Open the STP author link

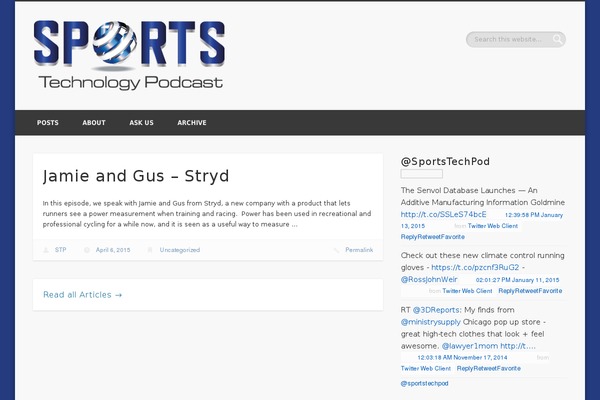pyautogui.click(x=60, y=250)
